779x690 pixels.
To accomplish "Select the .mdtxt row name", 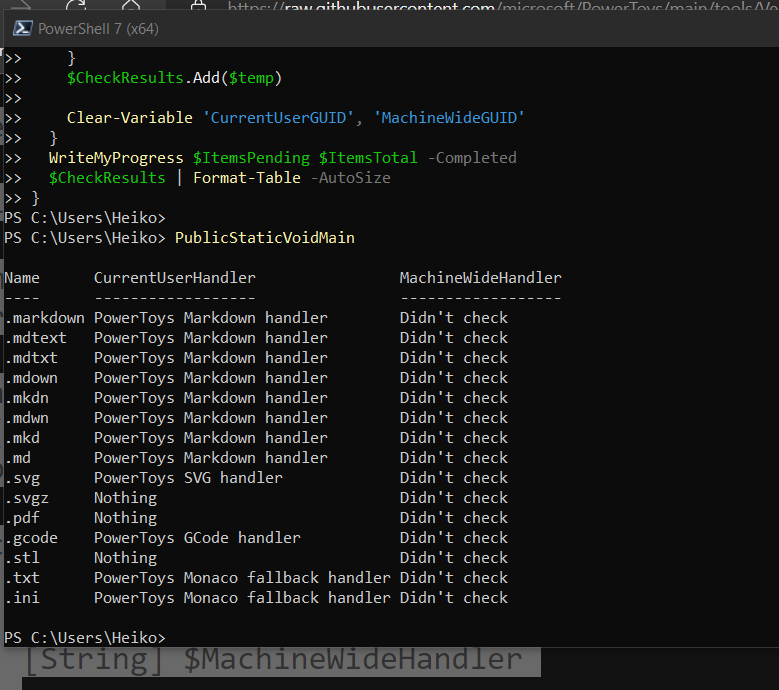I will pos(31,358).
